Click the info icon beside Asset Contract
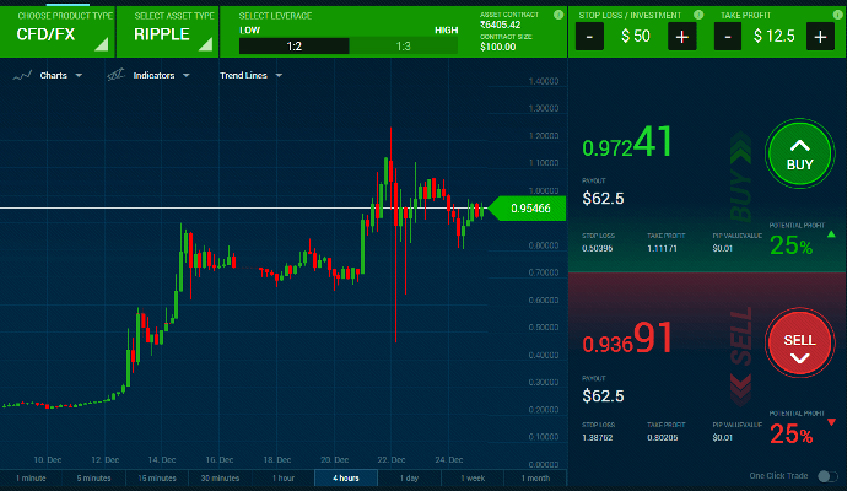Viewport: 847px width, 491px height. click(x=558, y=16)
